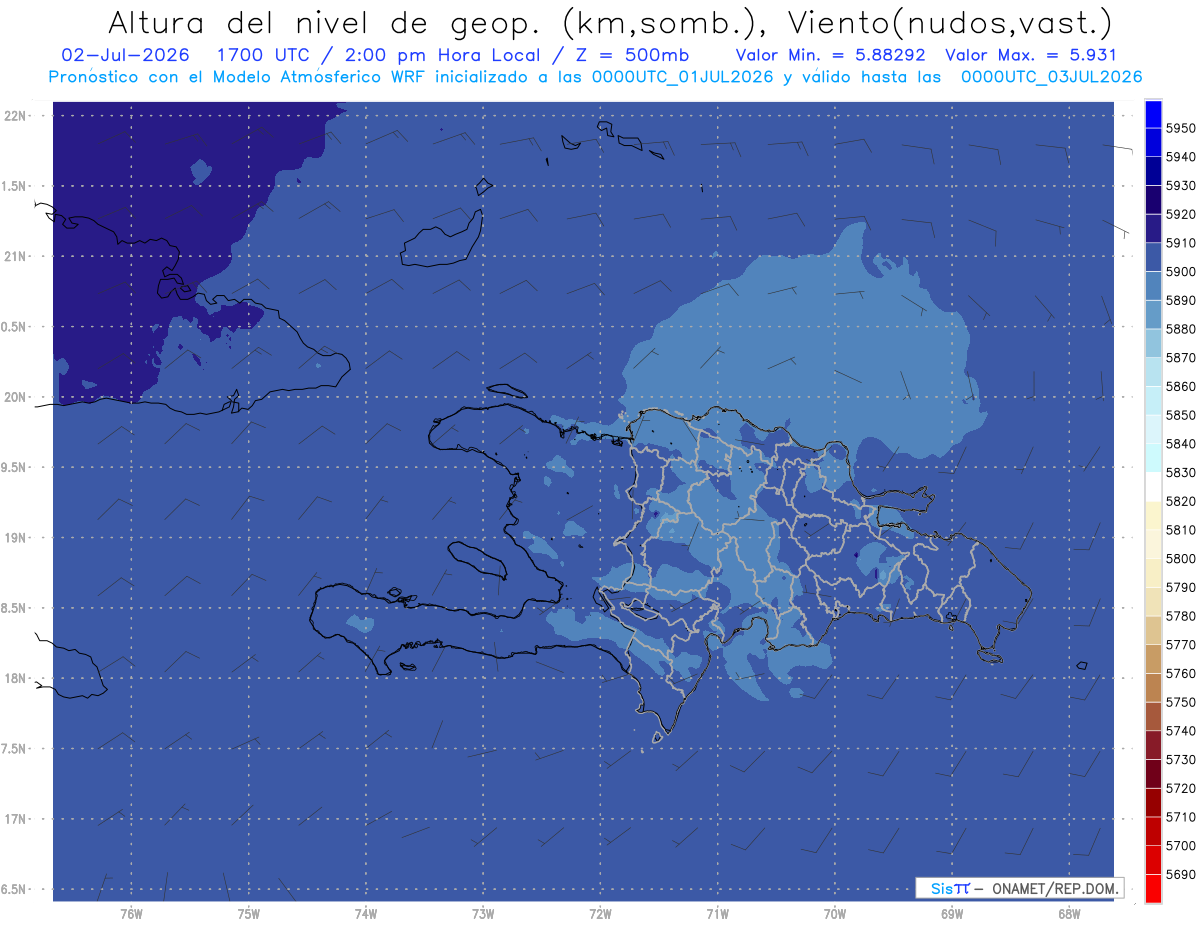Click the 5910 color scale label
This screenshot has width=1200, height=927.
[1180, 243]
